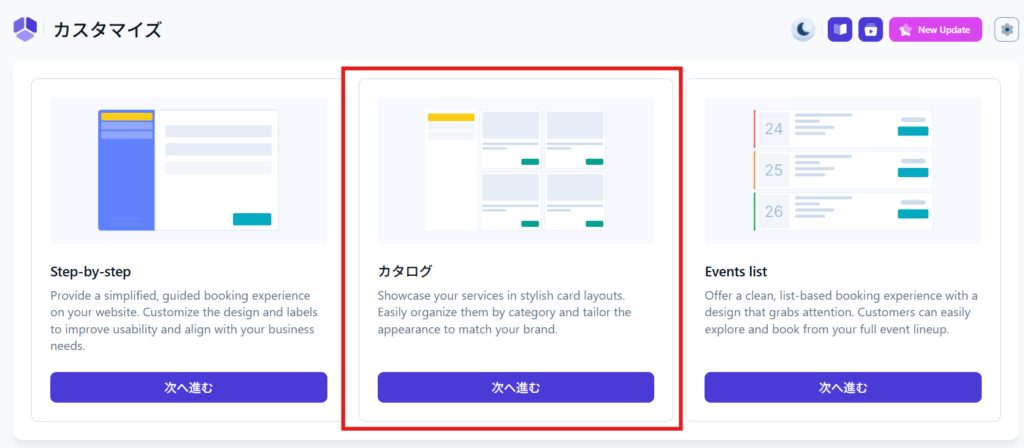
Task: Select the Events list layout preview image
Action: (842, 170)
